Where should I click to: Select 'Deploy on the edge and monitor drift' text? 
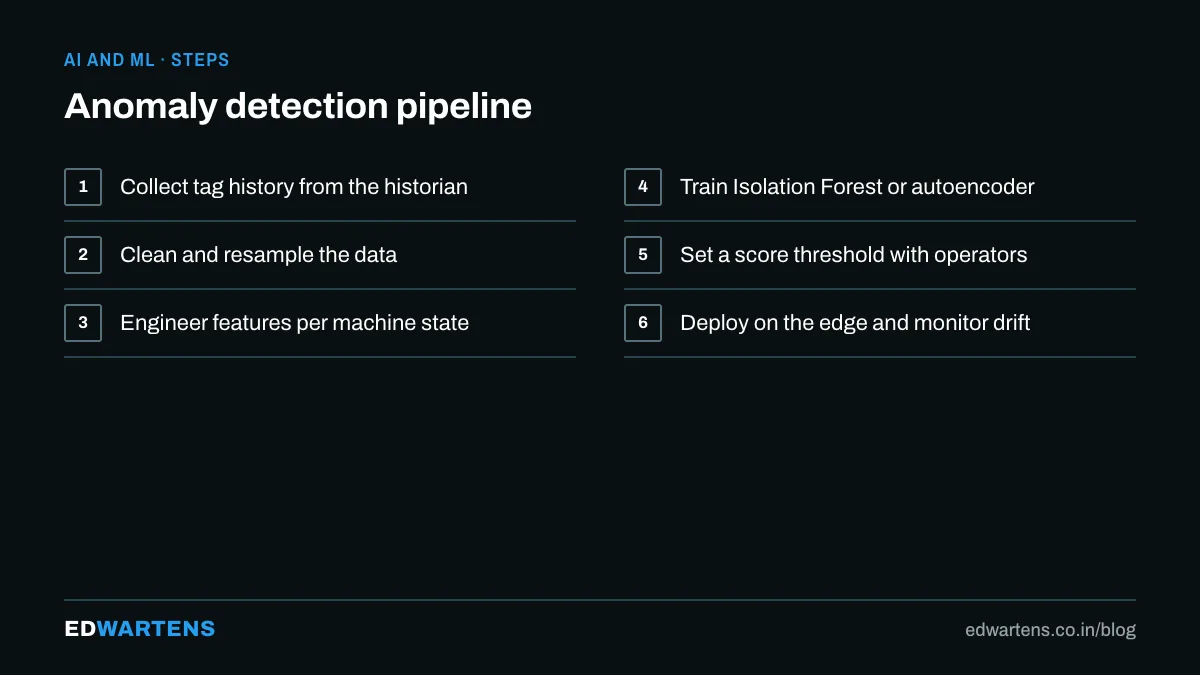855,323
